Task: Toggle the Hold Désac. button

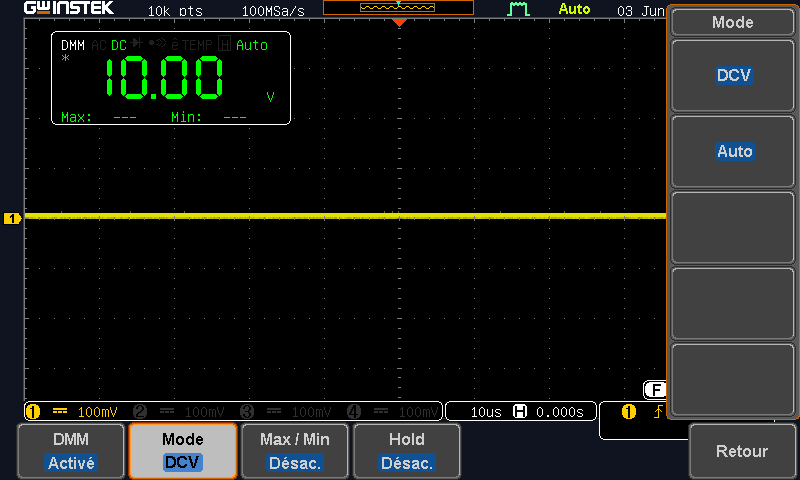Action: click(x=407, y=451)
